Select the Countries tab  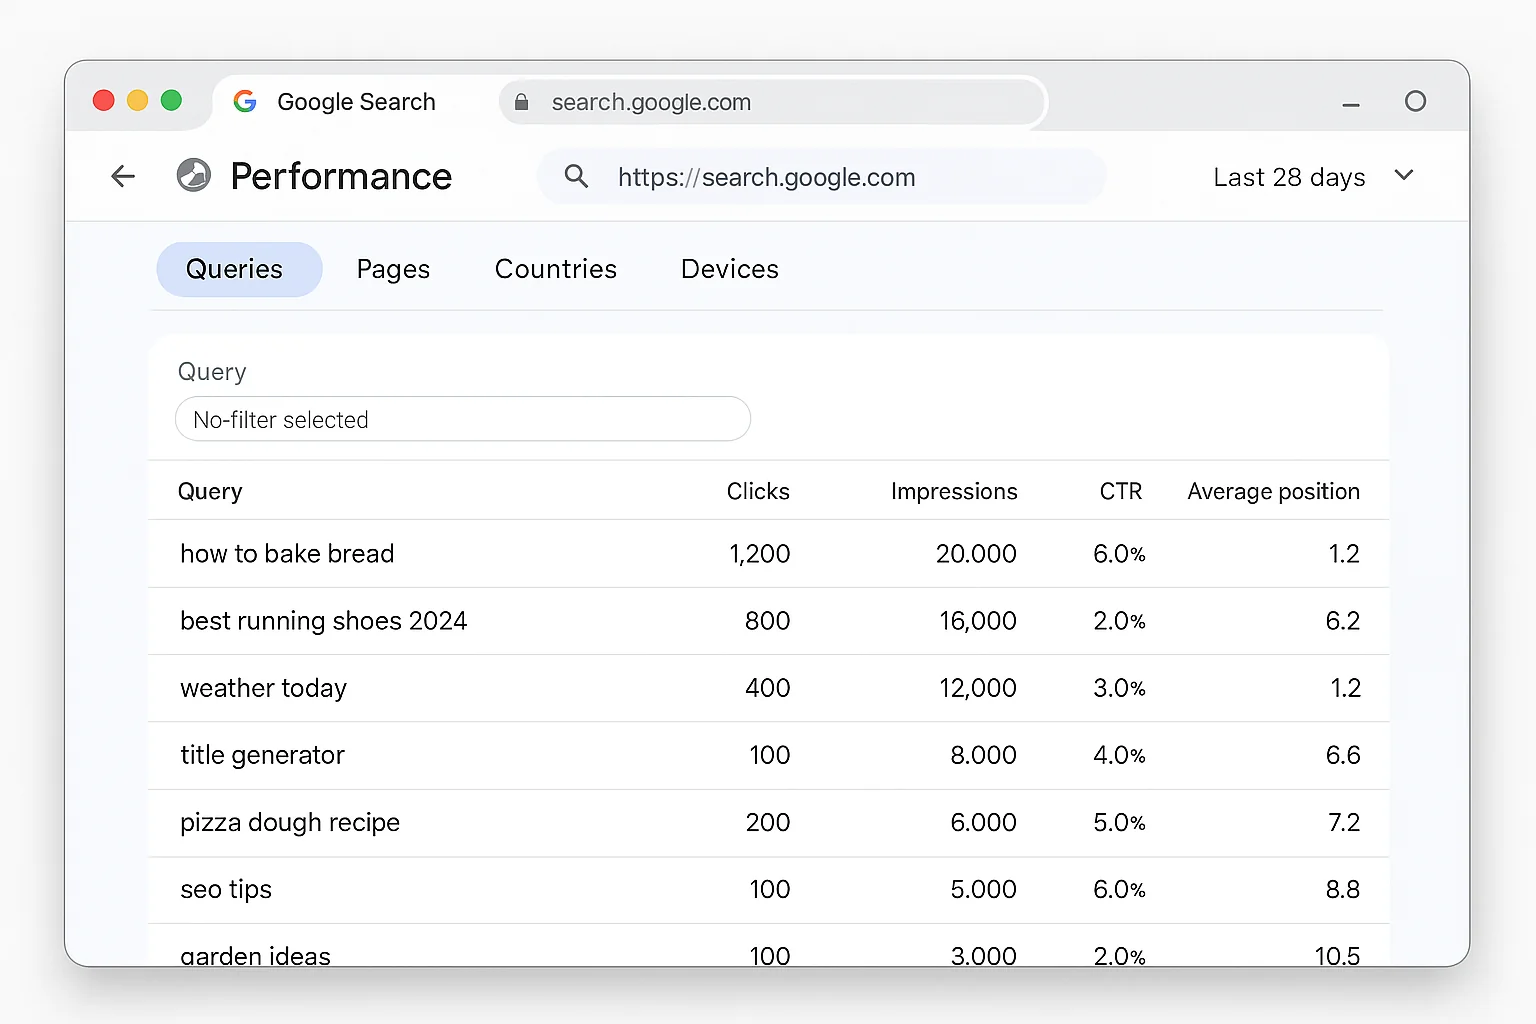point(555,269)
